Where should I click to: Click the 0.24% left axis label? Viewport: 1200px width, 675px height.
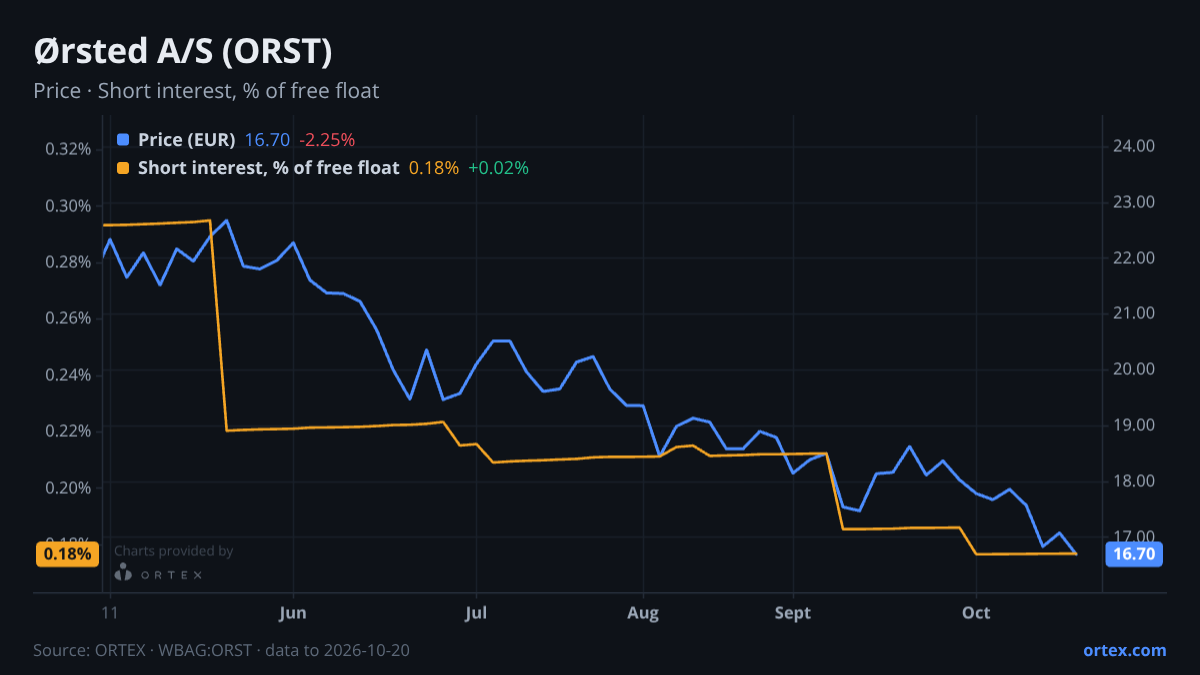point(69,374)
